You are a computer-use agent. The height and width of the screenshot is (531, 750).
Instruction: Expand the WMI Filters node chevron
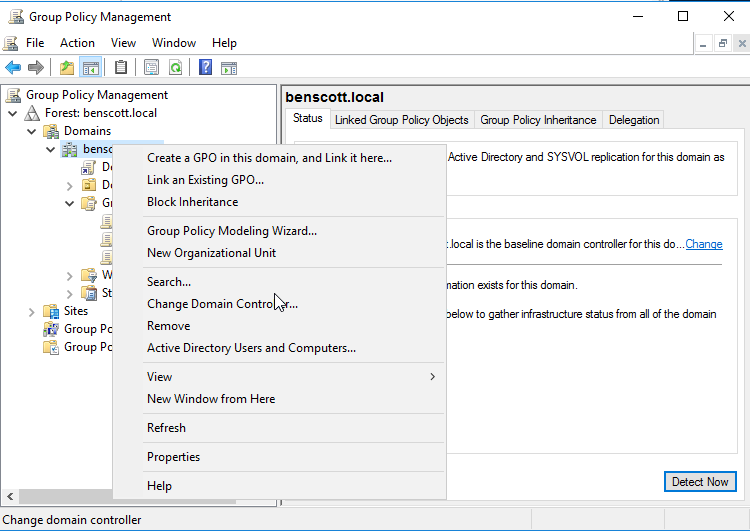(x=70, y=276)
